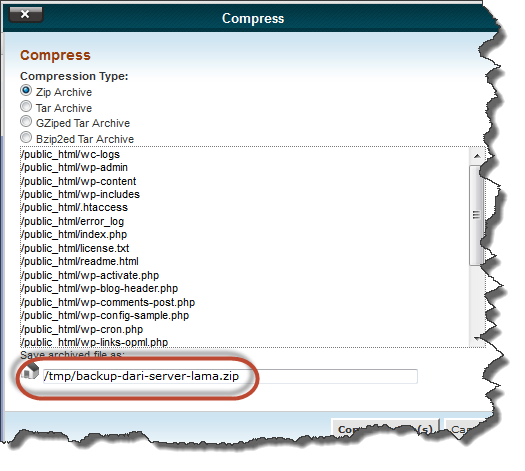Click the /public_html/readme.html entry
Viewport: 525px width, 471px height.
click(x=80, y=262)
